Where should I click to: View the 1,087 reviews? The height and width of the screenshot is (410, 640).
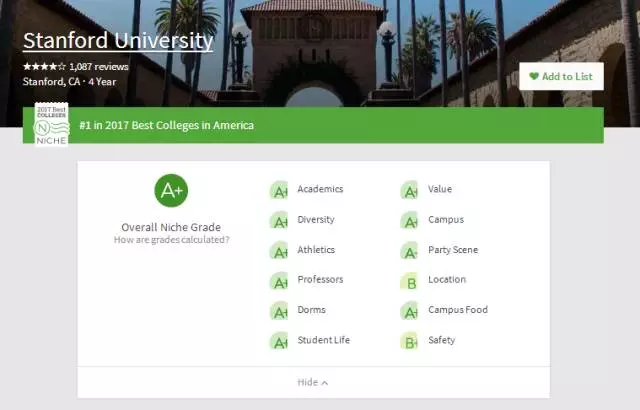(99, 67)
